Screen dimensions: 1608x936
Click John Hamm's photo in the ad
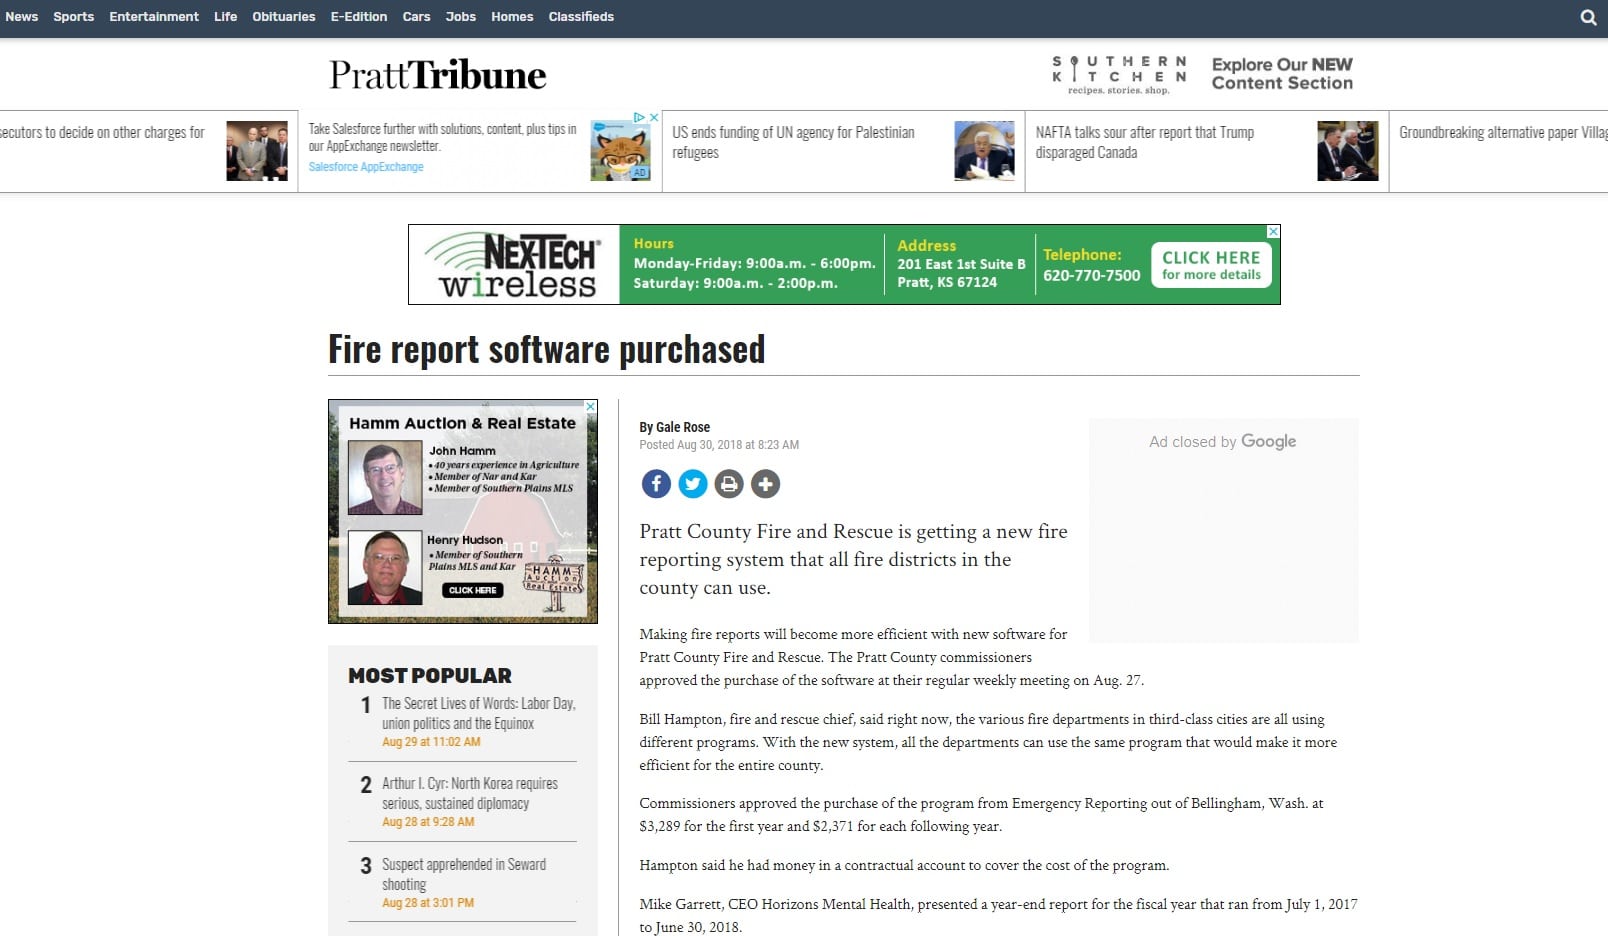[x=385, y=478]
